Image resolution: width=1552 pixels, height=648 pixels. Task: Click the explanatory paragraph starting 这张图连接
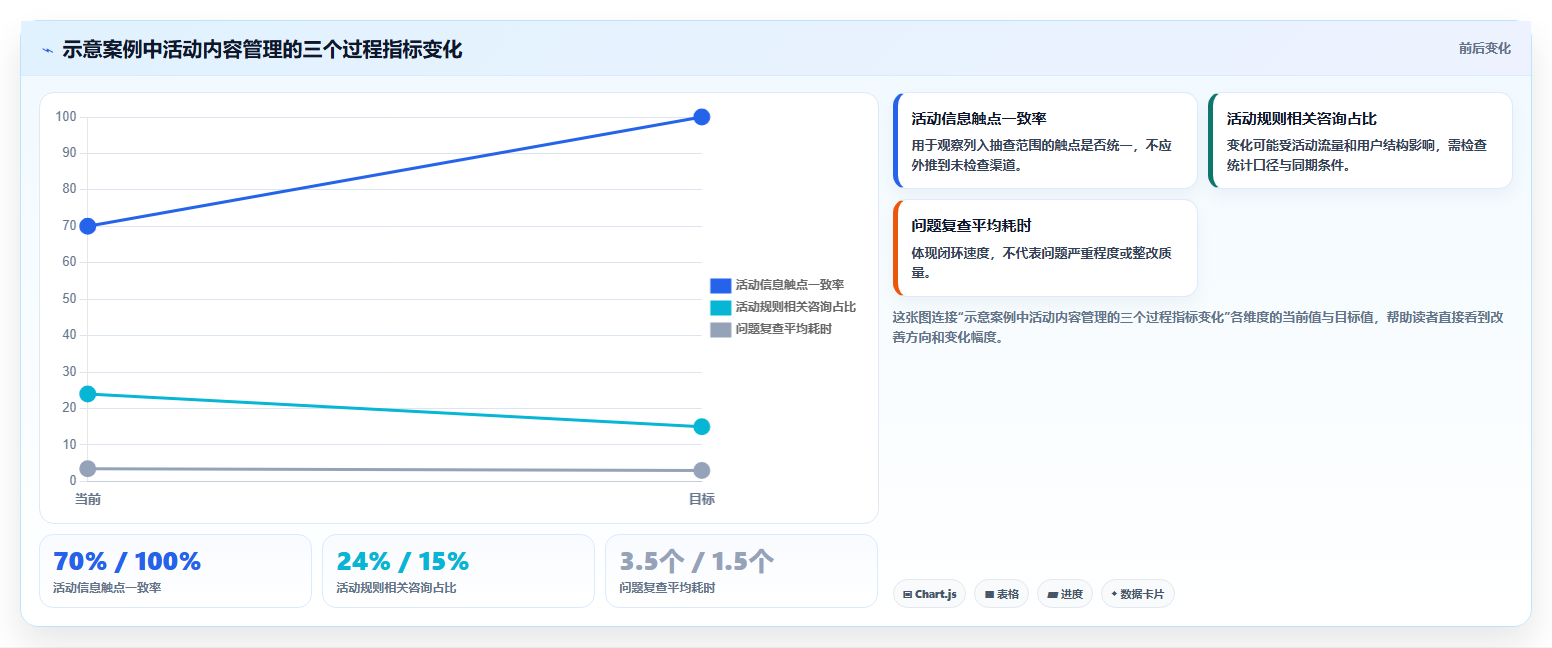pos(1199,327)
